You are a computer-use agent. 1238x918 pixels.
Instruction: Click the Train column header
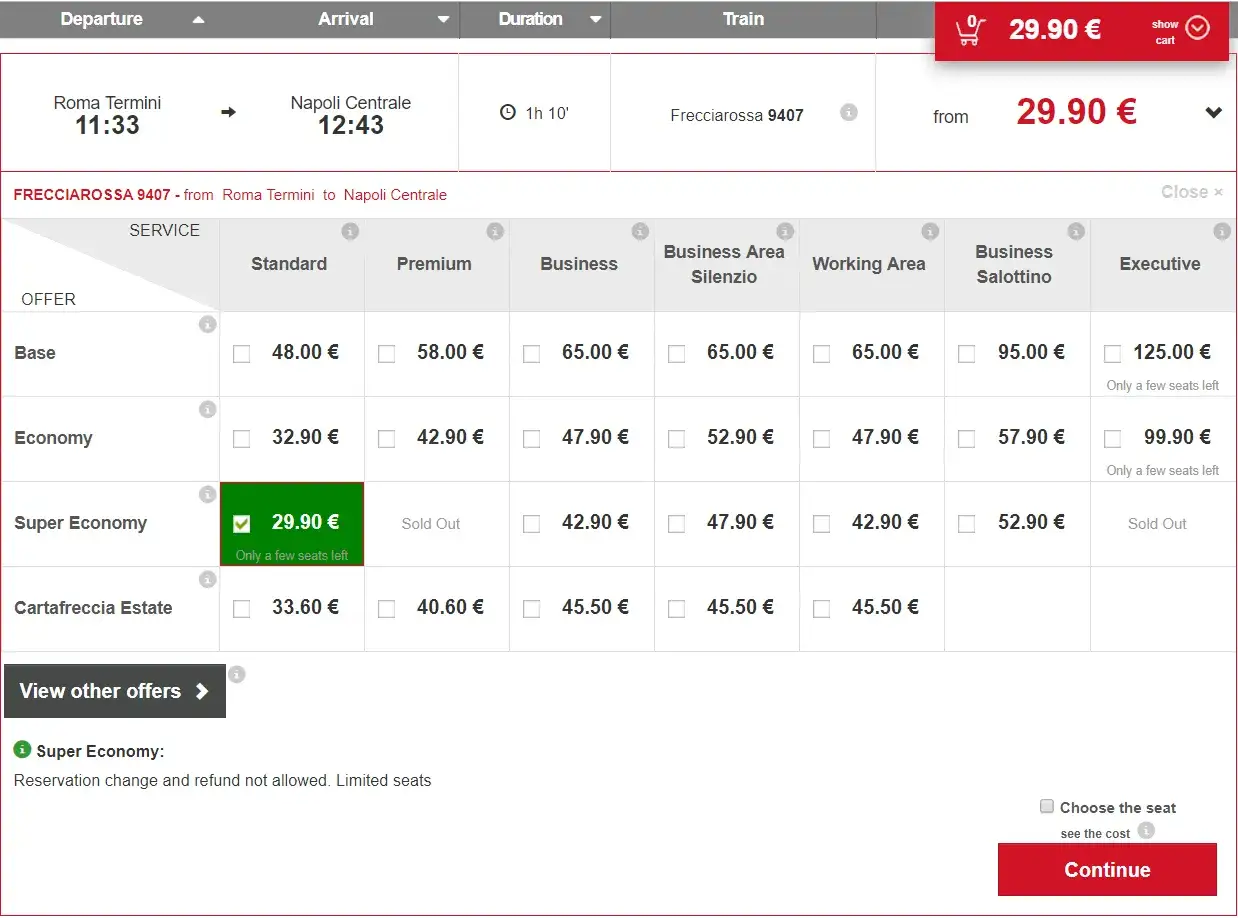[x=743, y=19]
